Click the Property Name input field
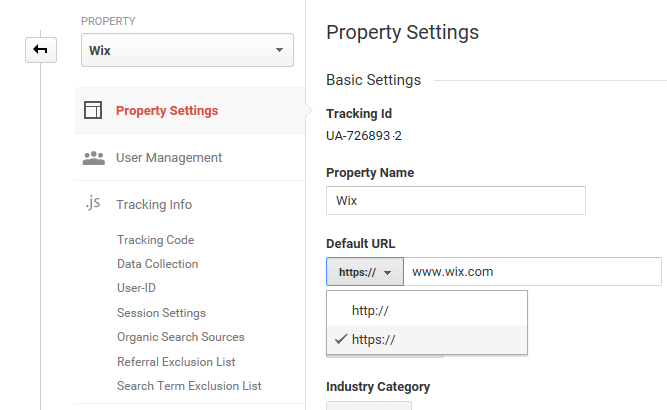Viewport: 667px width, 410px height. [456, 200]
